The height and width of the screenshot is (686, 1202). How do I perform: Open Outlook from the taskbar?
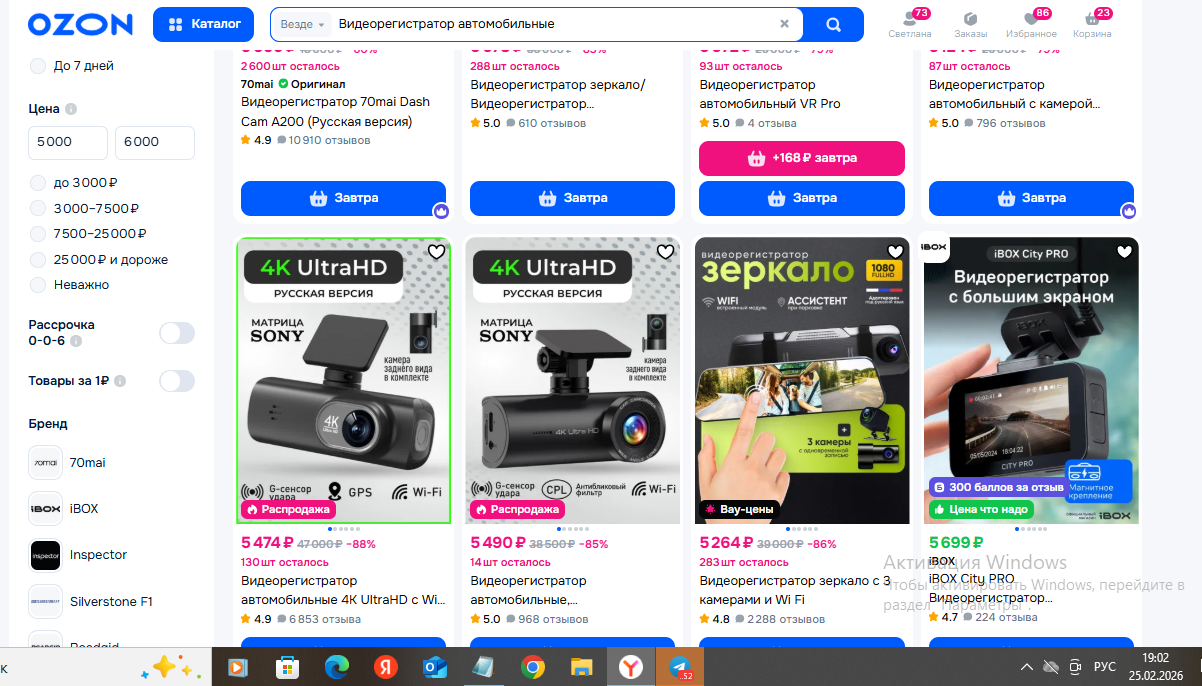pos(434,667)
